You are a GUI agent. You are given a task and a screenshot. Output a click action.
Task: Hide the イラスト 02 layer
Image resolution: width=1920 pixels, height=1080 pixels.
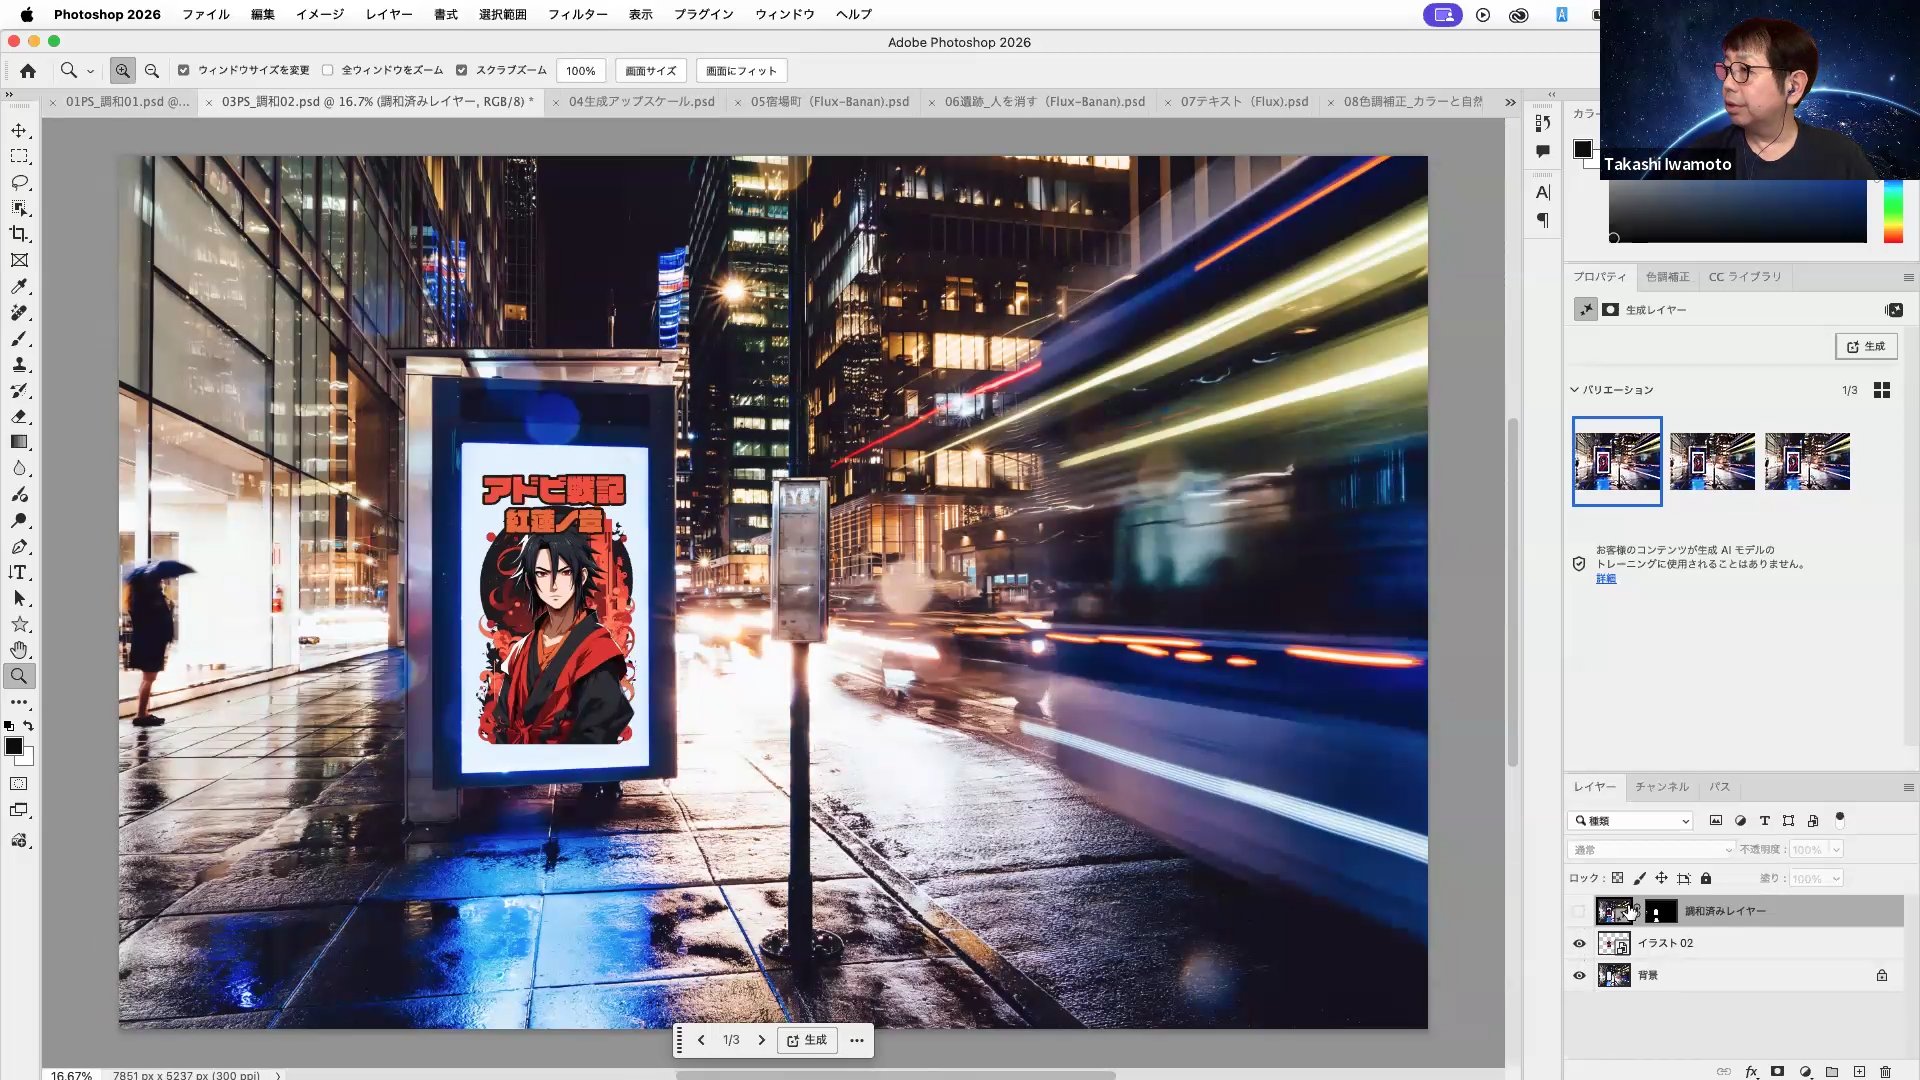point(1579,943)
